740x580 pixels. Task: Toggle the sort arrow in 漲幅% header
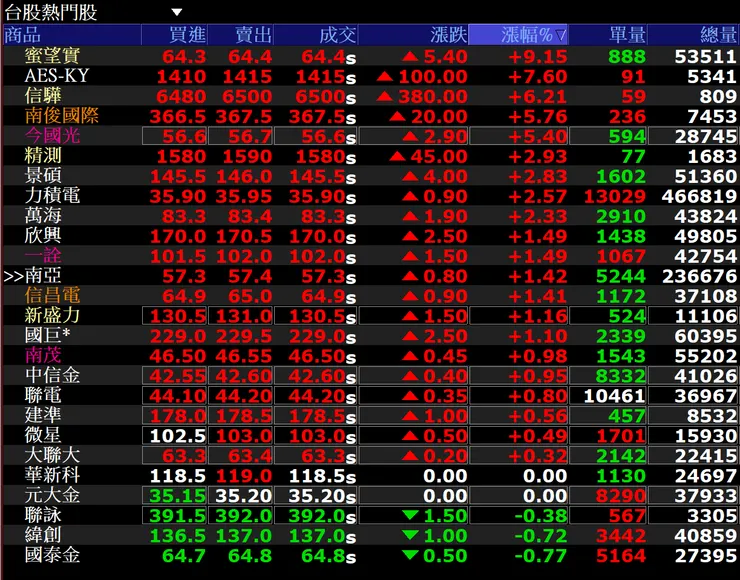coord(560,35)
